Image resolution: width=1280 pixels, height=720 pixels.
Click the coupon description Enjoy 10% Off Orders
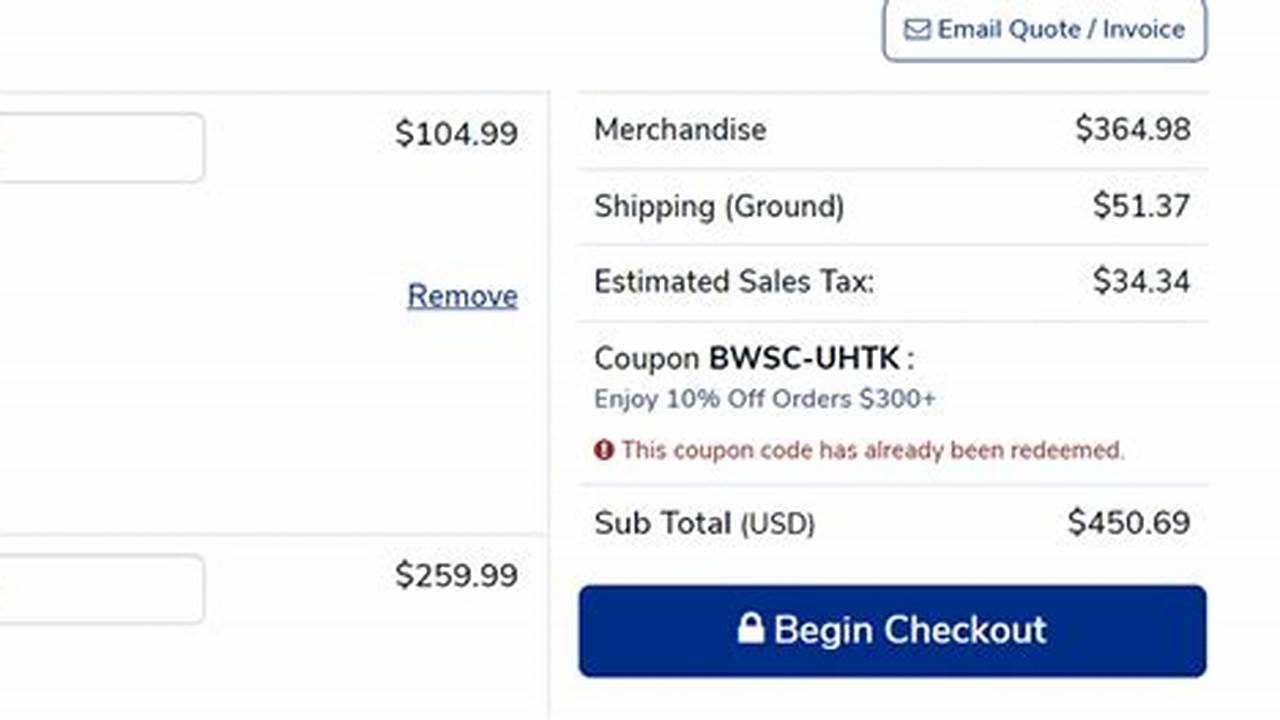[x=765, y=399]
